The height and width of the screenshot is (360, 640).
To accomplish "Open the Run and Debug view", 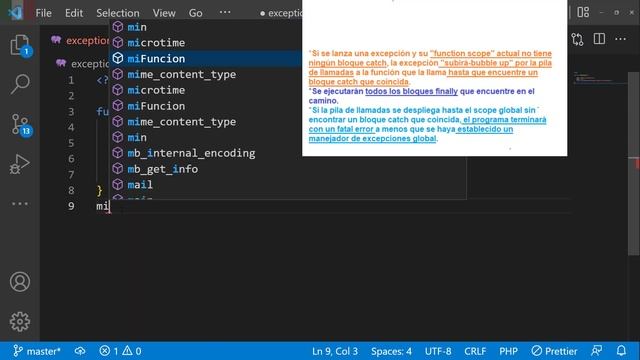I will click(20, 164).
